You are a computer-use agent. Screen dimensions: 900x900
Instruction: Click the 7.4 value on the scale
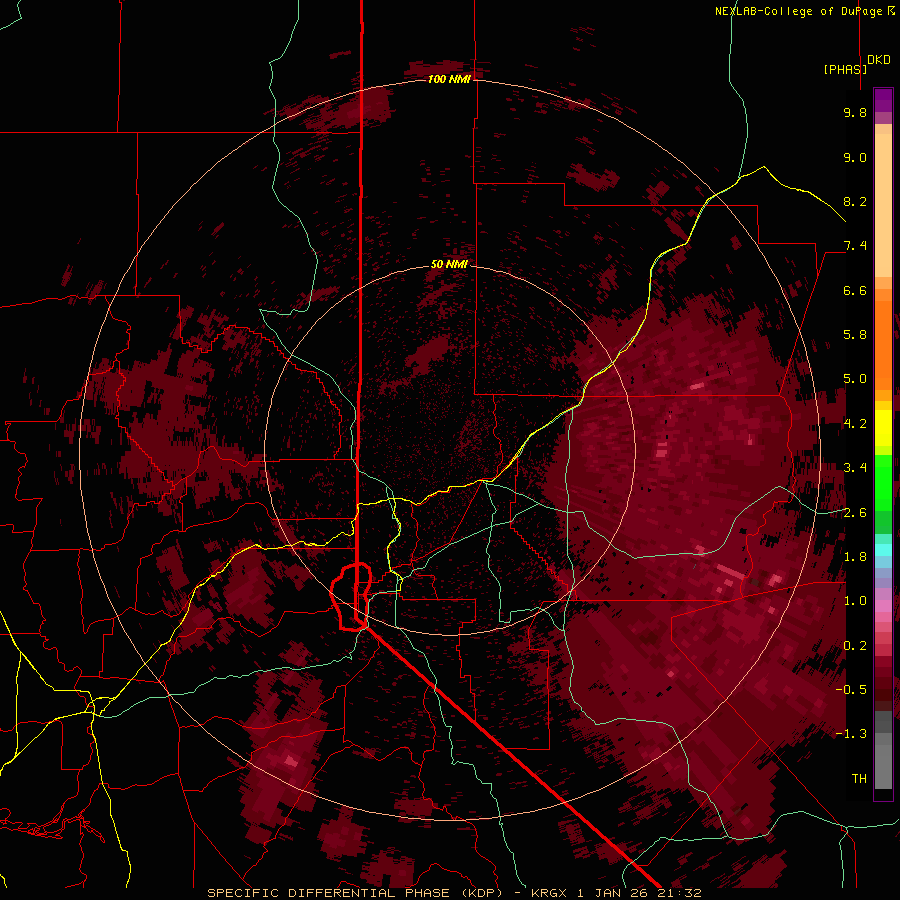(855, 246)
